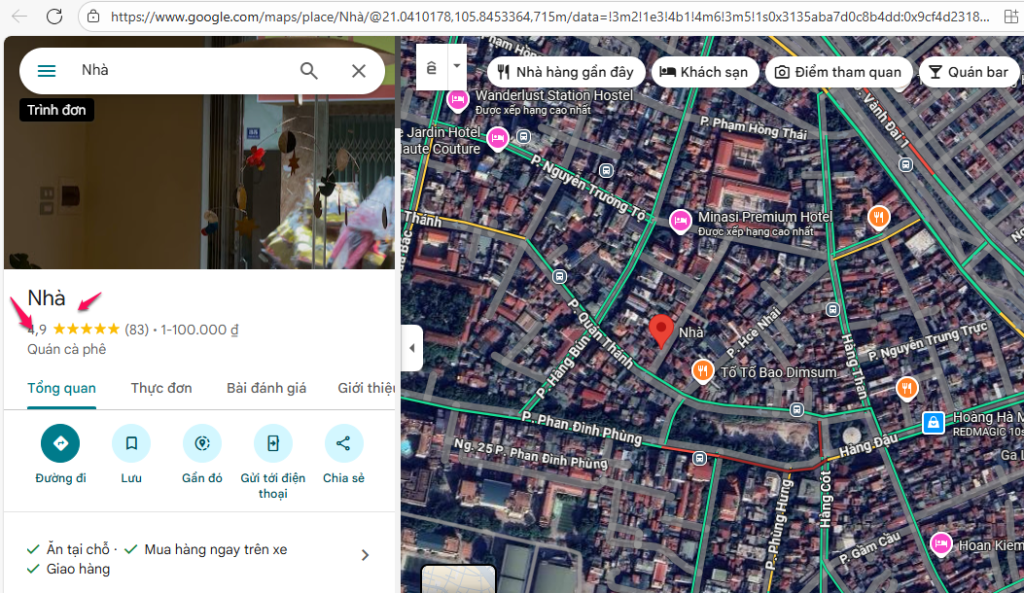
Task: Open the Minasi Premium Hotel marker
Action: point(681,219)
